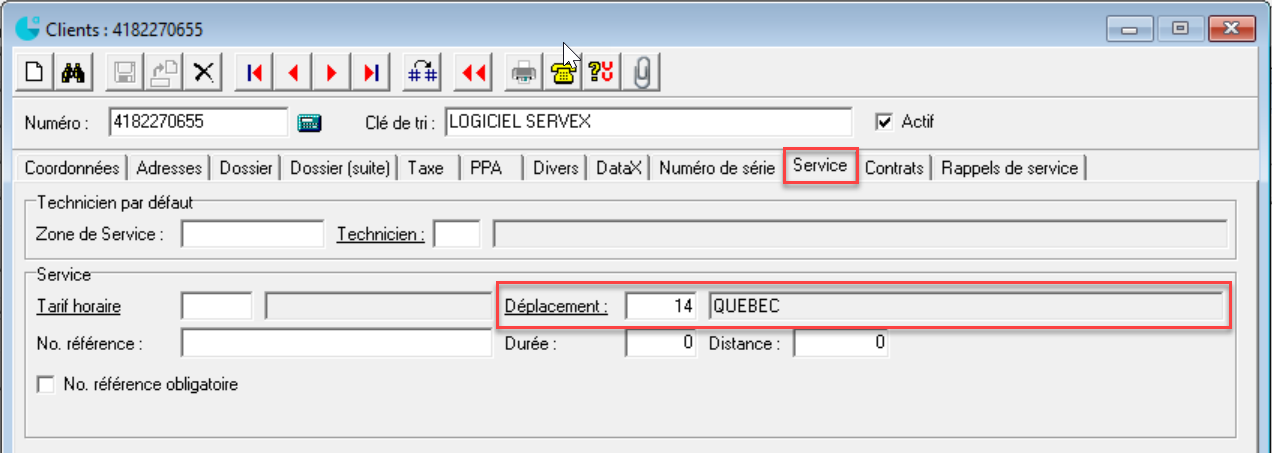1272x453 pixels.
Task: Enable No. référence obligatoire checkbox
Action: 45,384
